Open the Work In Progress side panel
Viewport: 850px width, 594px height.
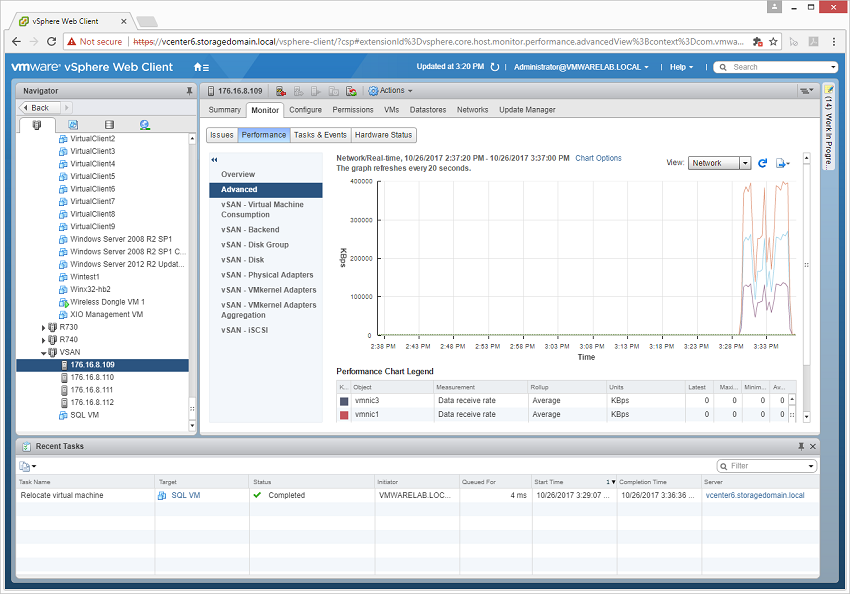828,127
